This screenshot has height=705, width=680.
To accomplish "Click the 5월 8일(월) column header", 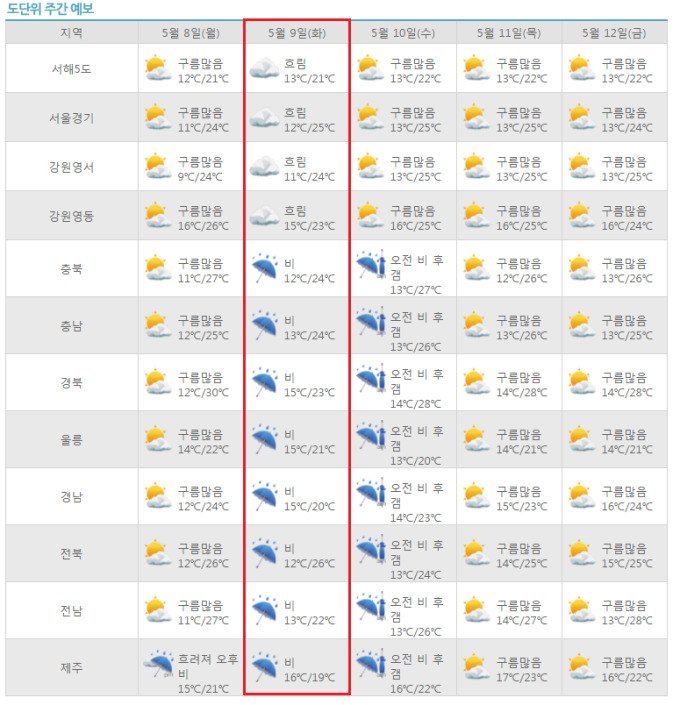I will [x=191, y=33].
